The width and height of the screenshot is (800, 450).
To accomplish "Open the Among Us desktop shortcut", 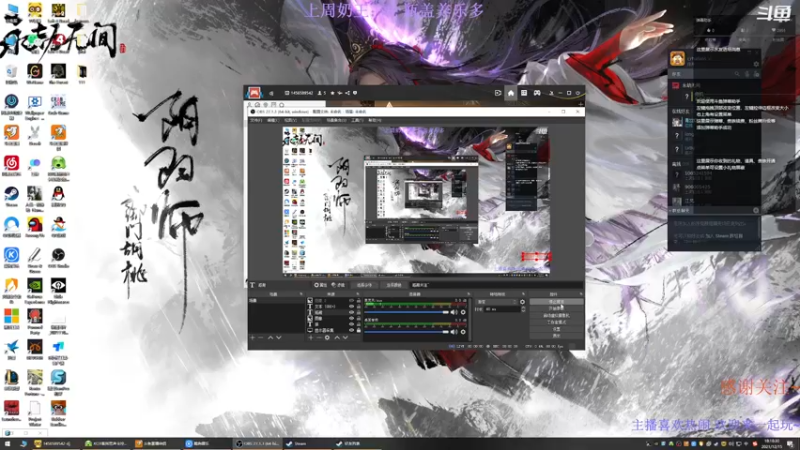I will (x=35, y=227).
